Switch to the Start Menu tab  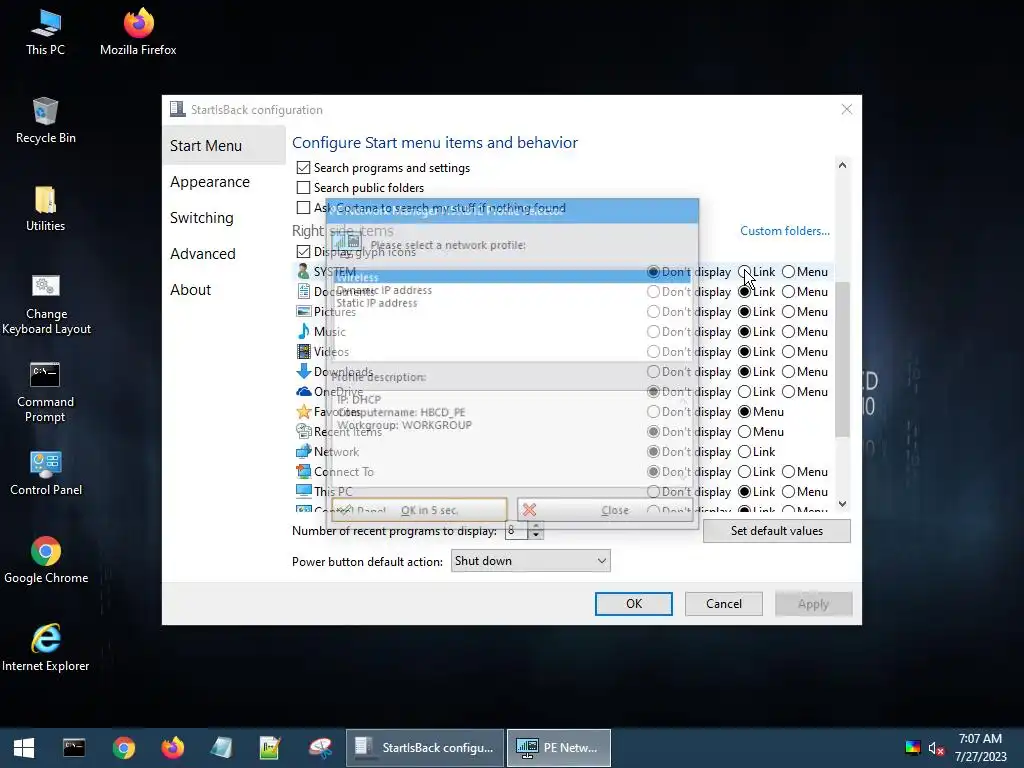[x=223, y=146]
